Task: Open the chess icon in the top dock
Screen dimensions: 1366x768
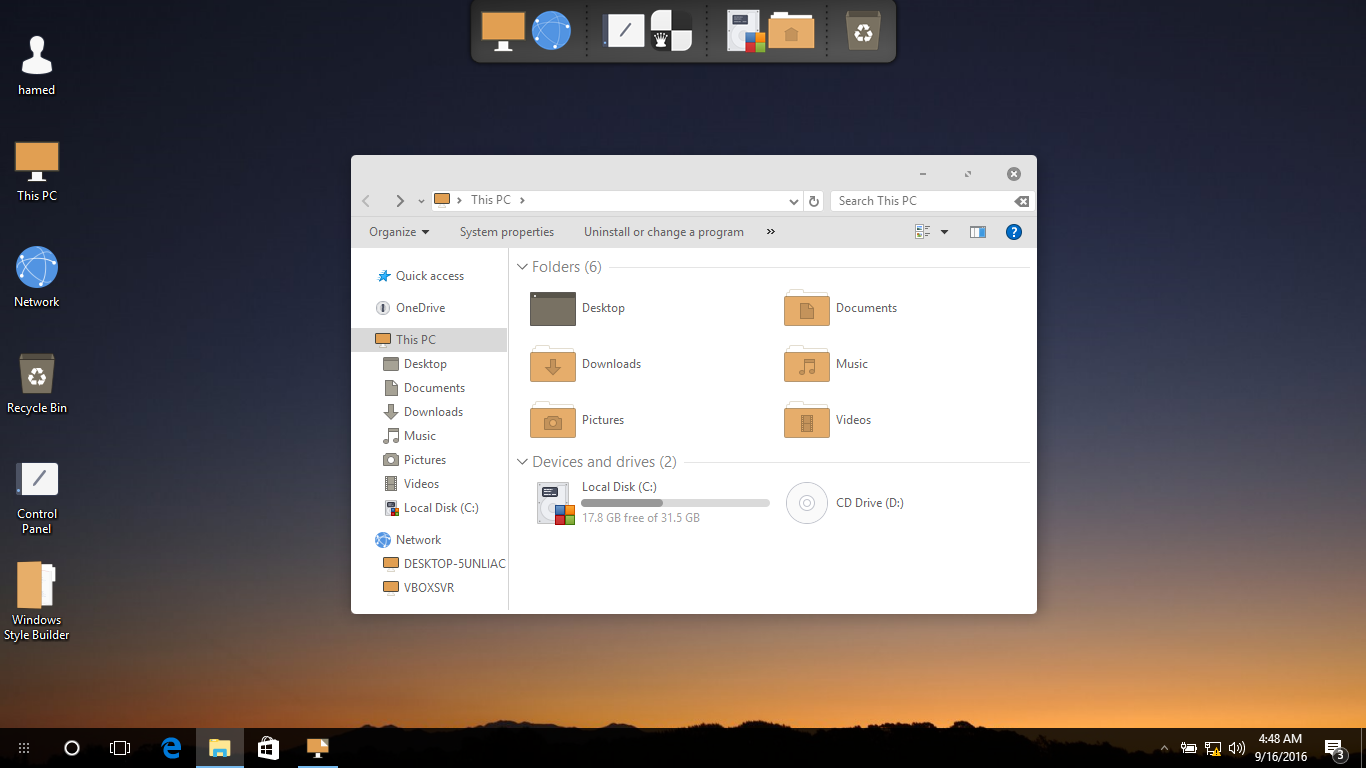Action: coord(671,31)
